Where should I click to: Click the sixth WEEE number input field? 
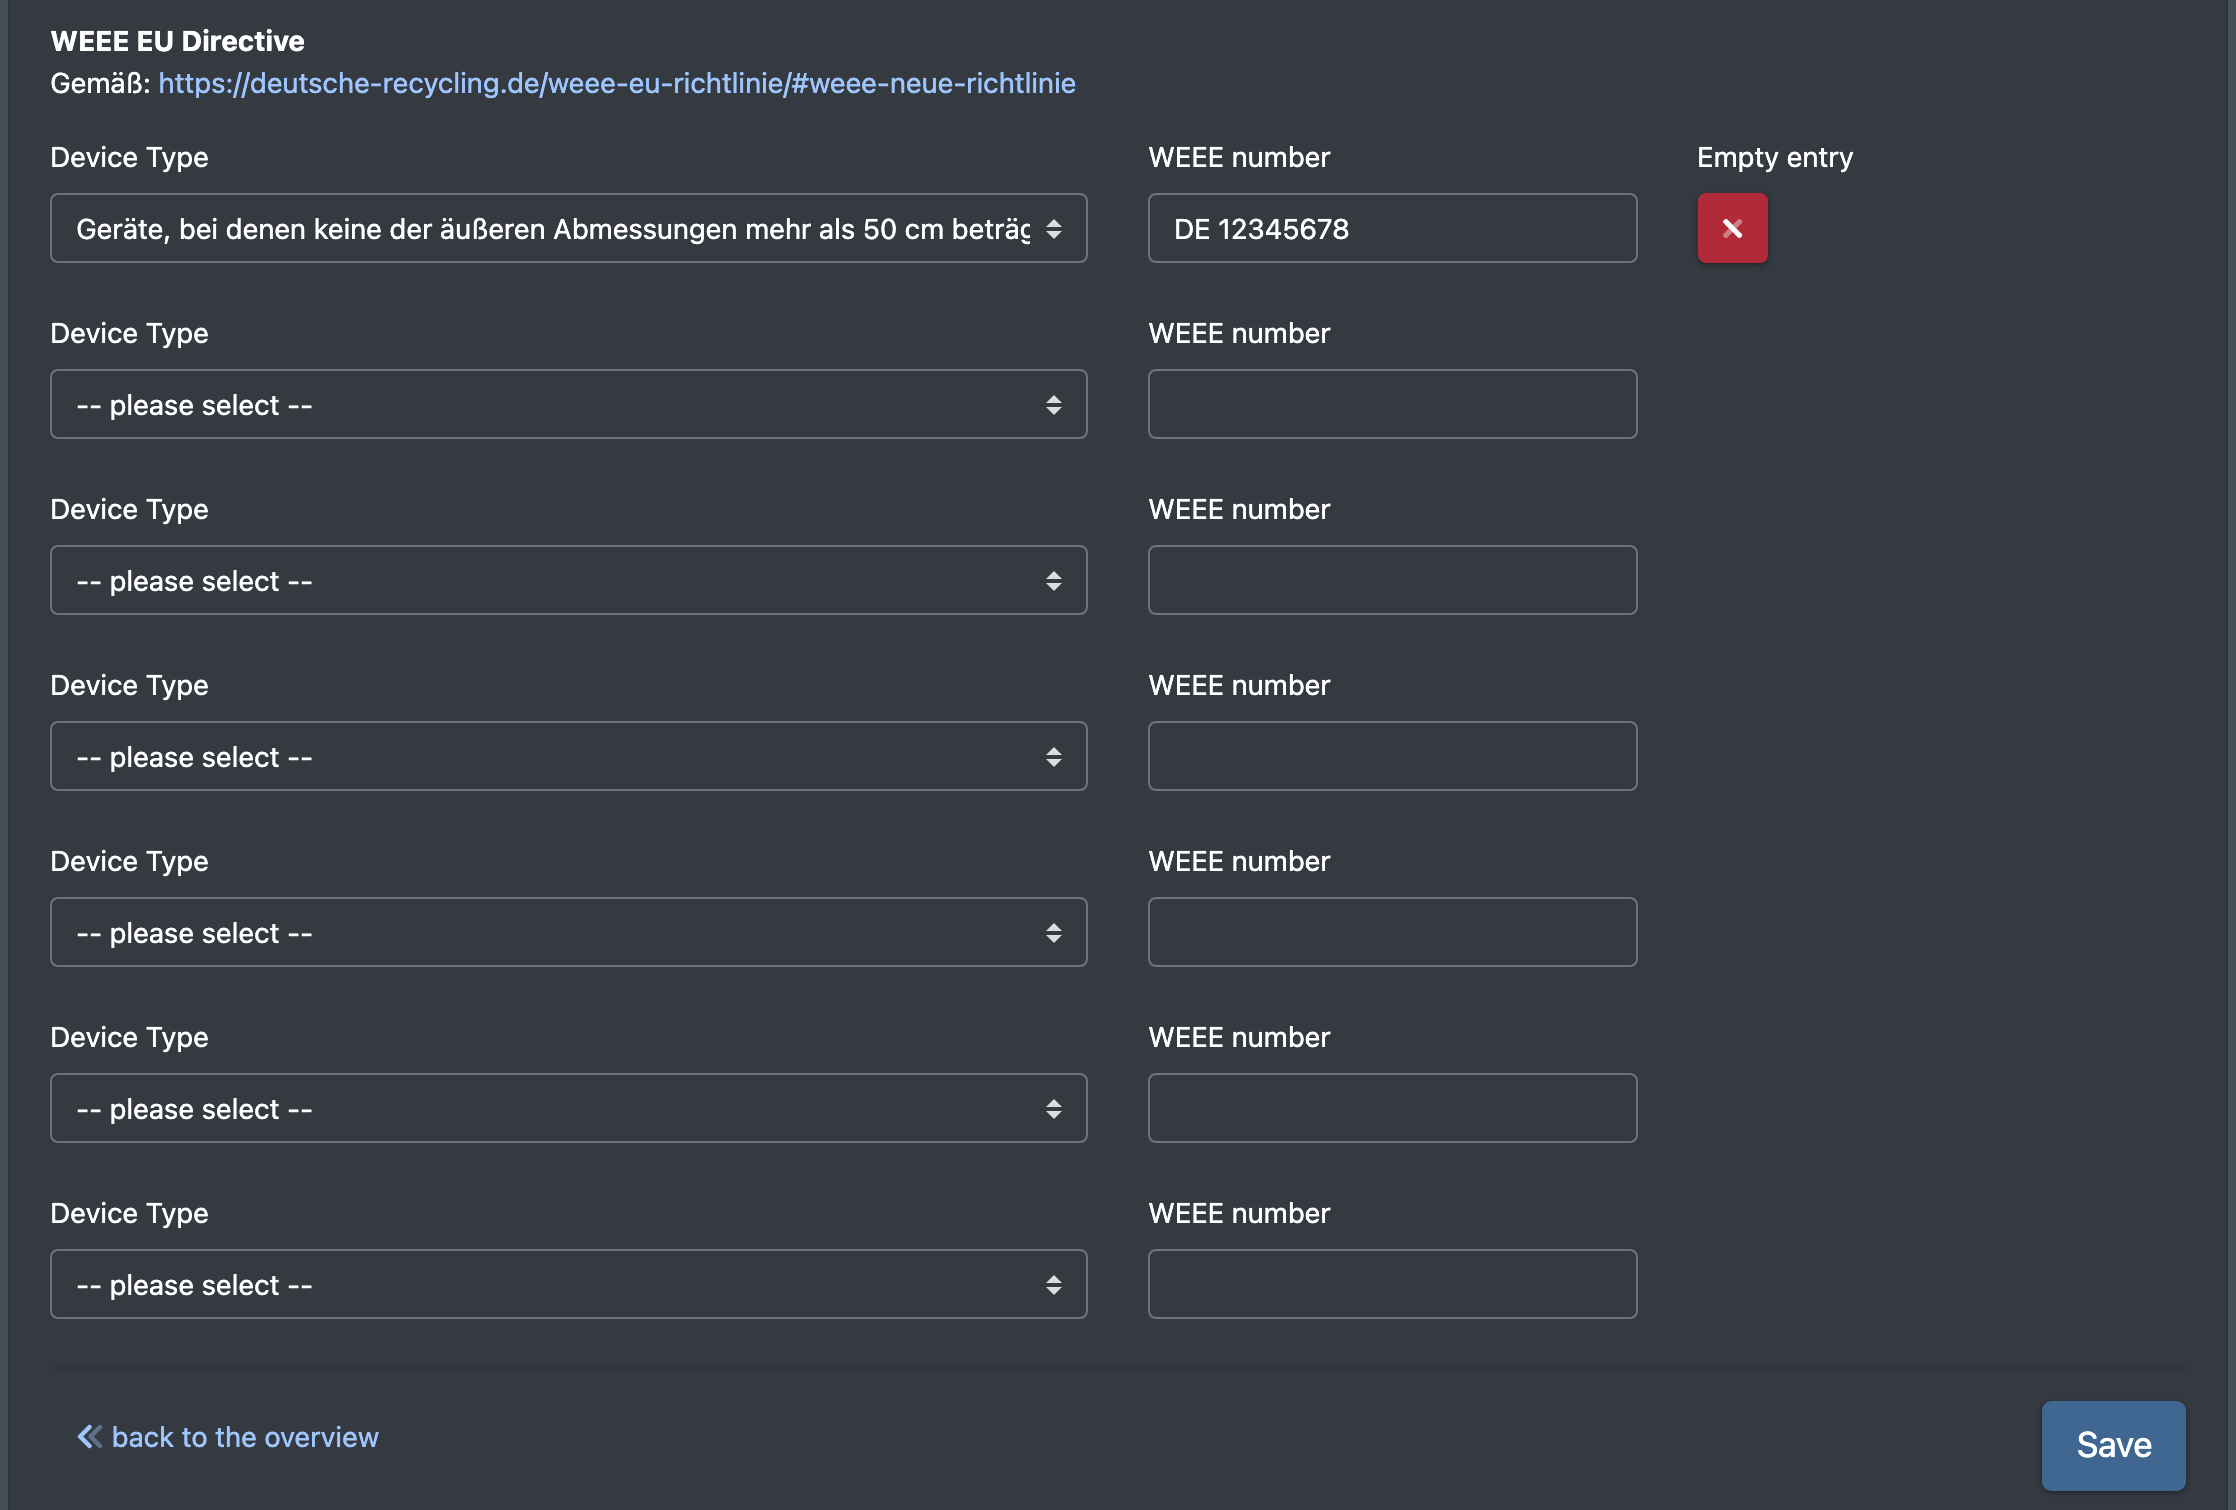pyautogui.click(x=1392, y=1108)
